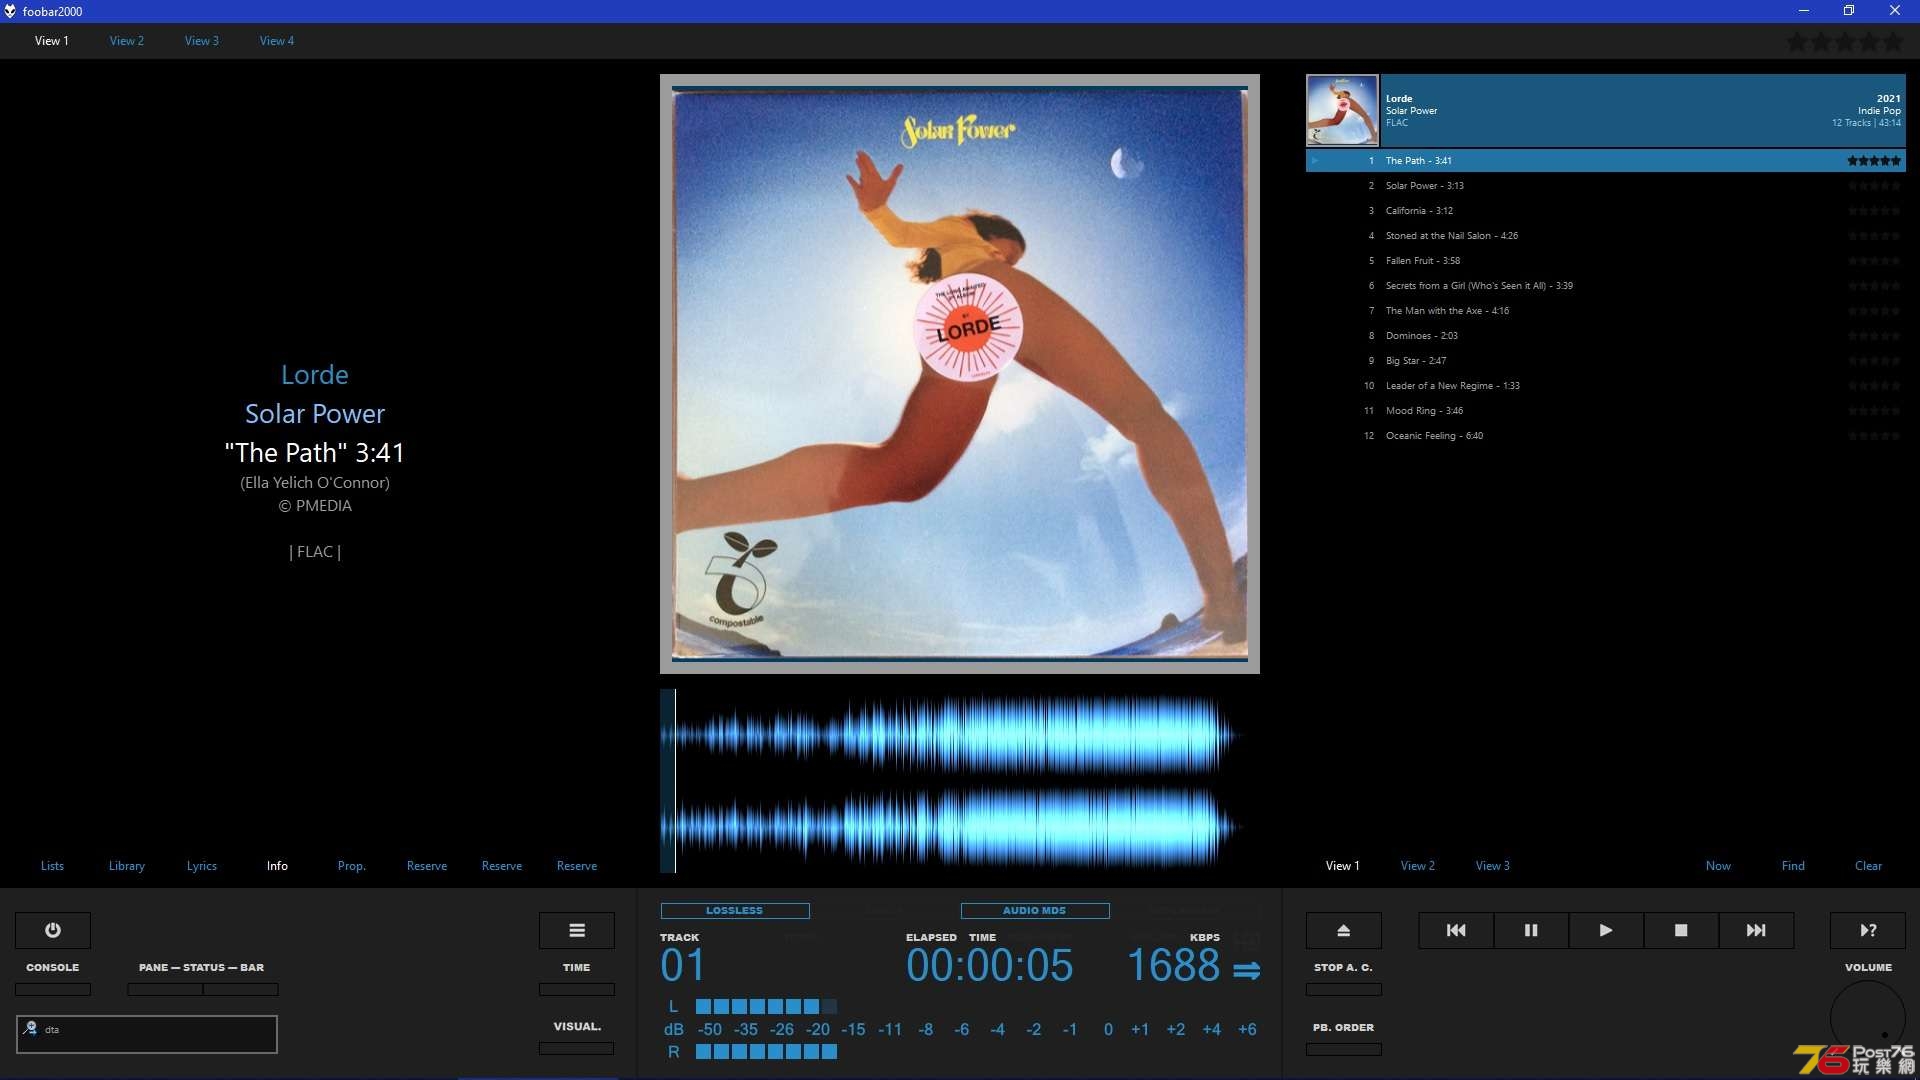Click the first Reserve tab

pyautogui.click(x=427, y=866)
